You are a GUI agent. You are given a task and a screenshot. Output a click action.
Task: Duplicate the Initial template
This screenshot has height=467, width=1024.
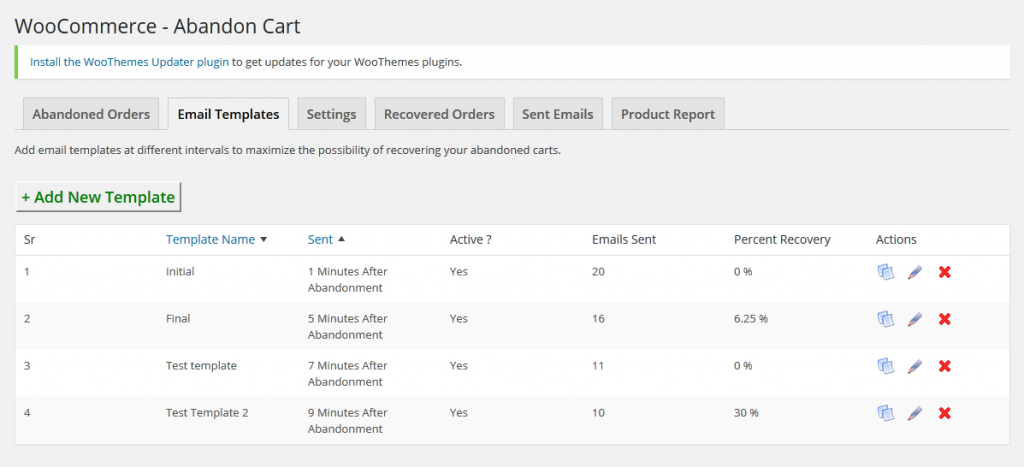(x=885, y=272)
